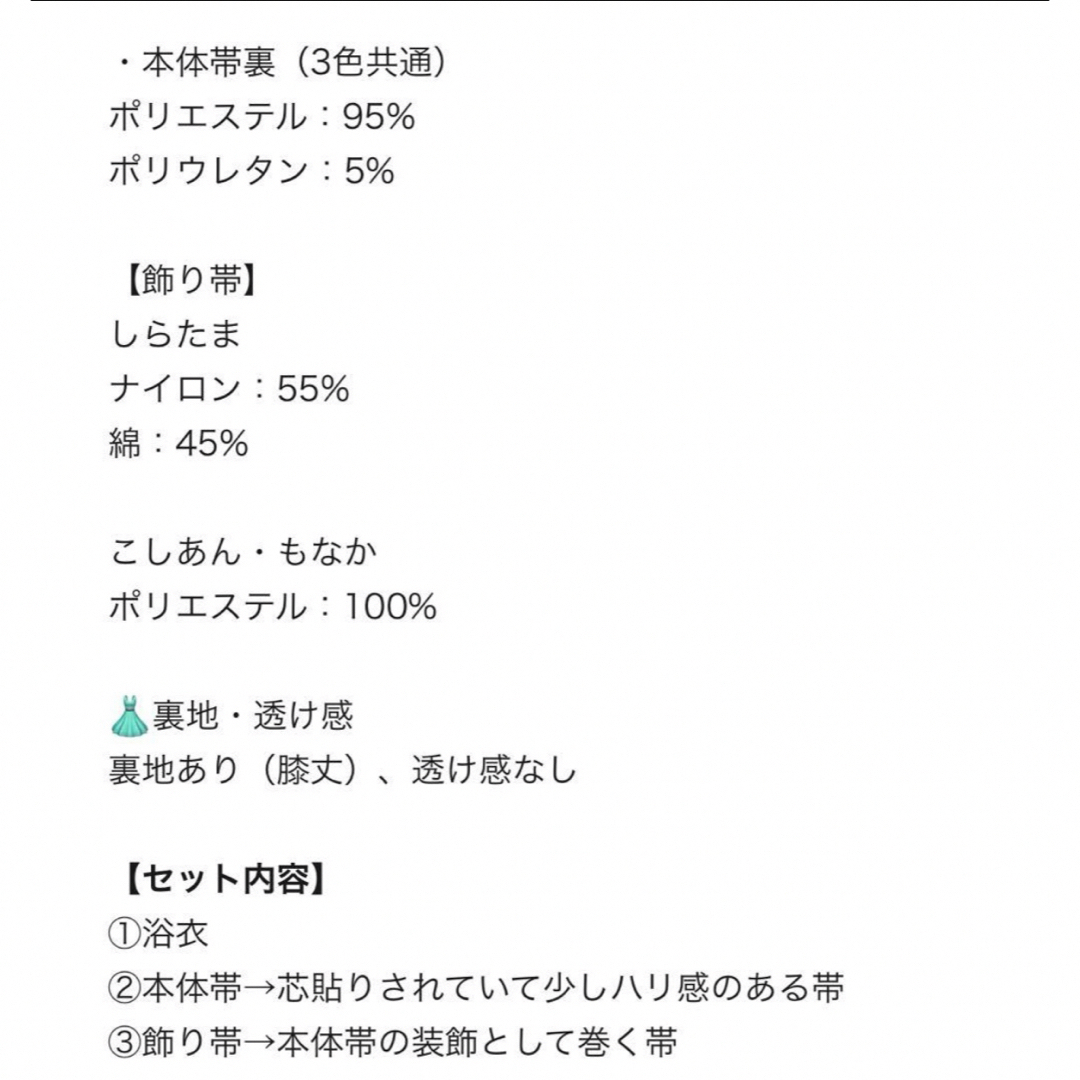Click the ②本体帯 list item line
This screenshot has width=1080, height=1080.
pos(476,988)
